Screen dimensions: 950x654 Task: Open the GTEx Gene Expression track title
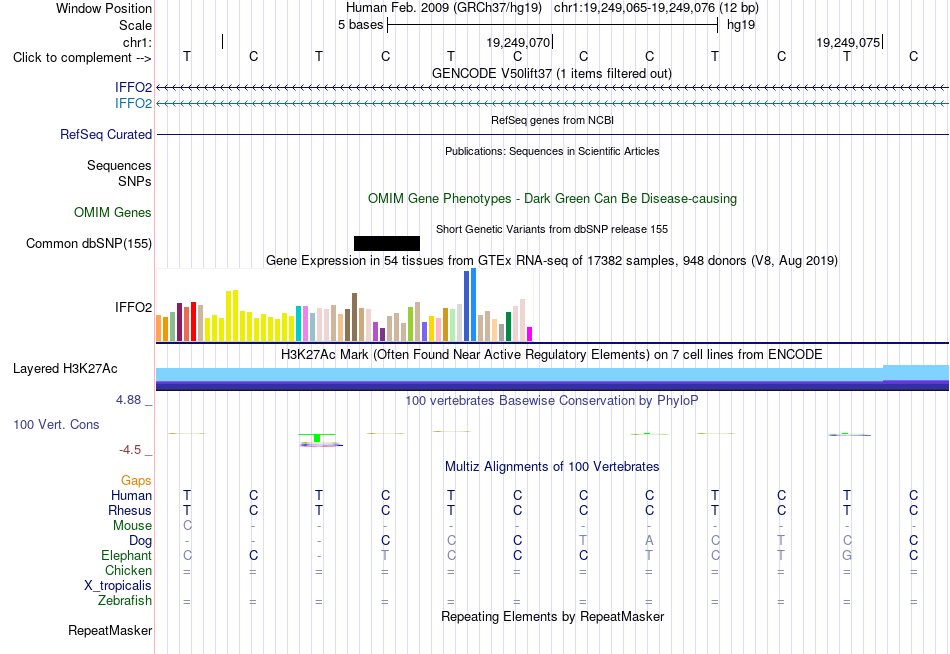[x=552, y=261]
